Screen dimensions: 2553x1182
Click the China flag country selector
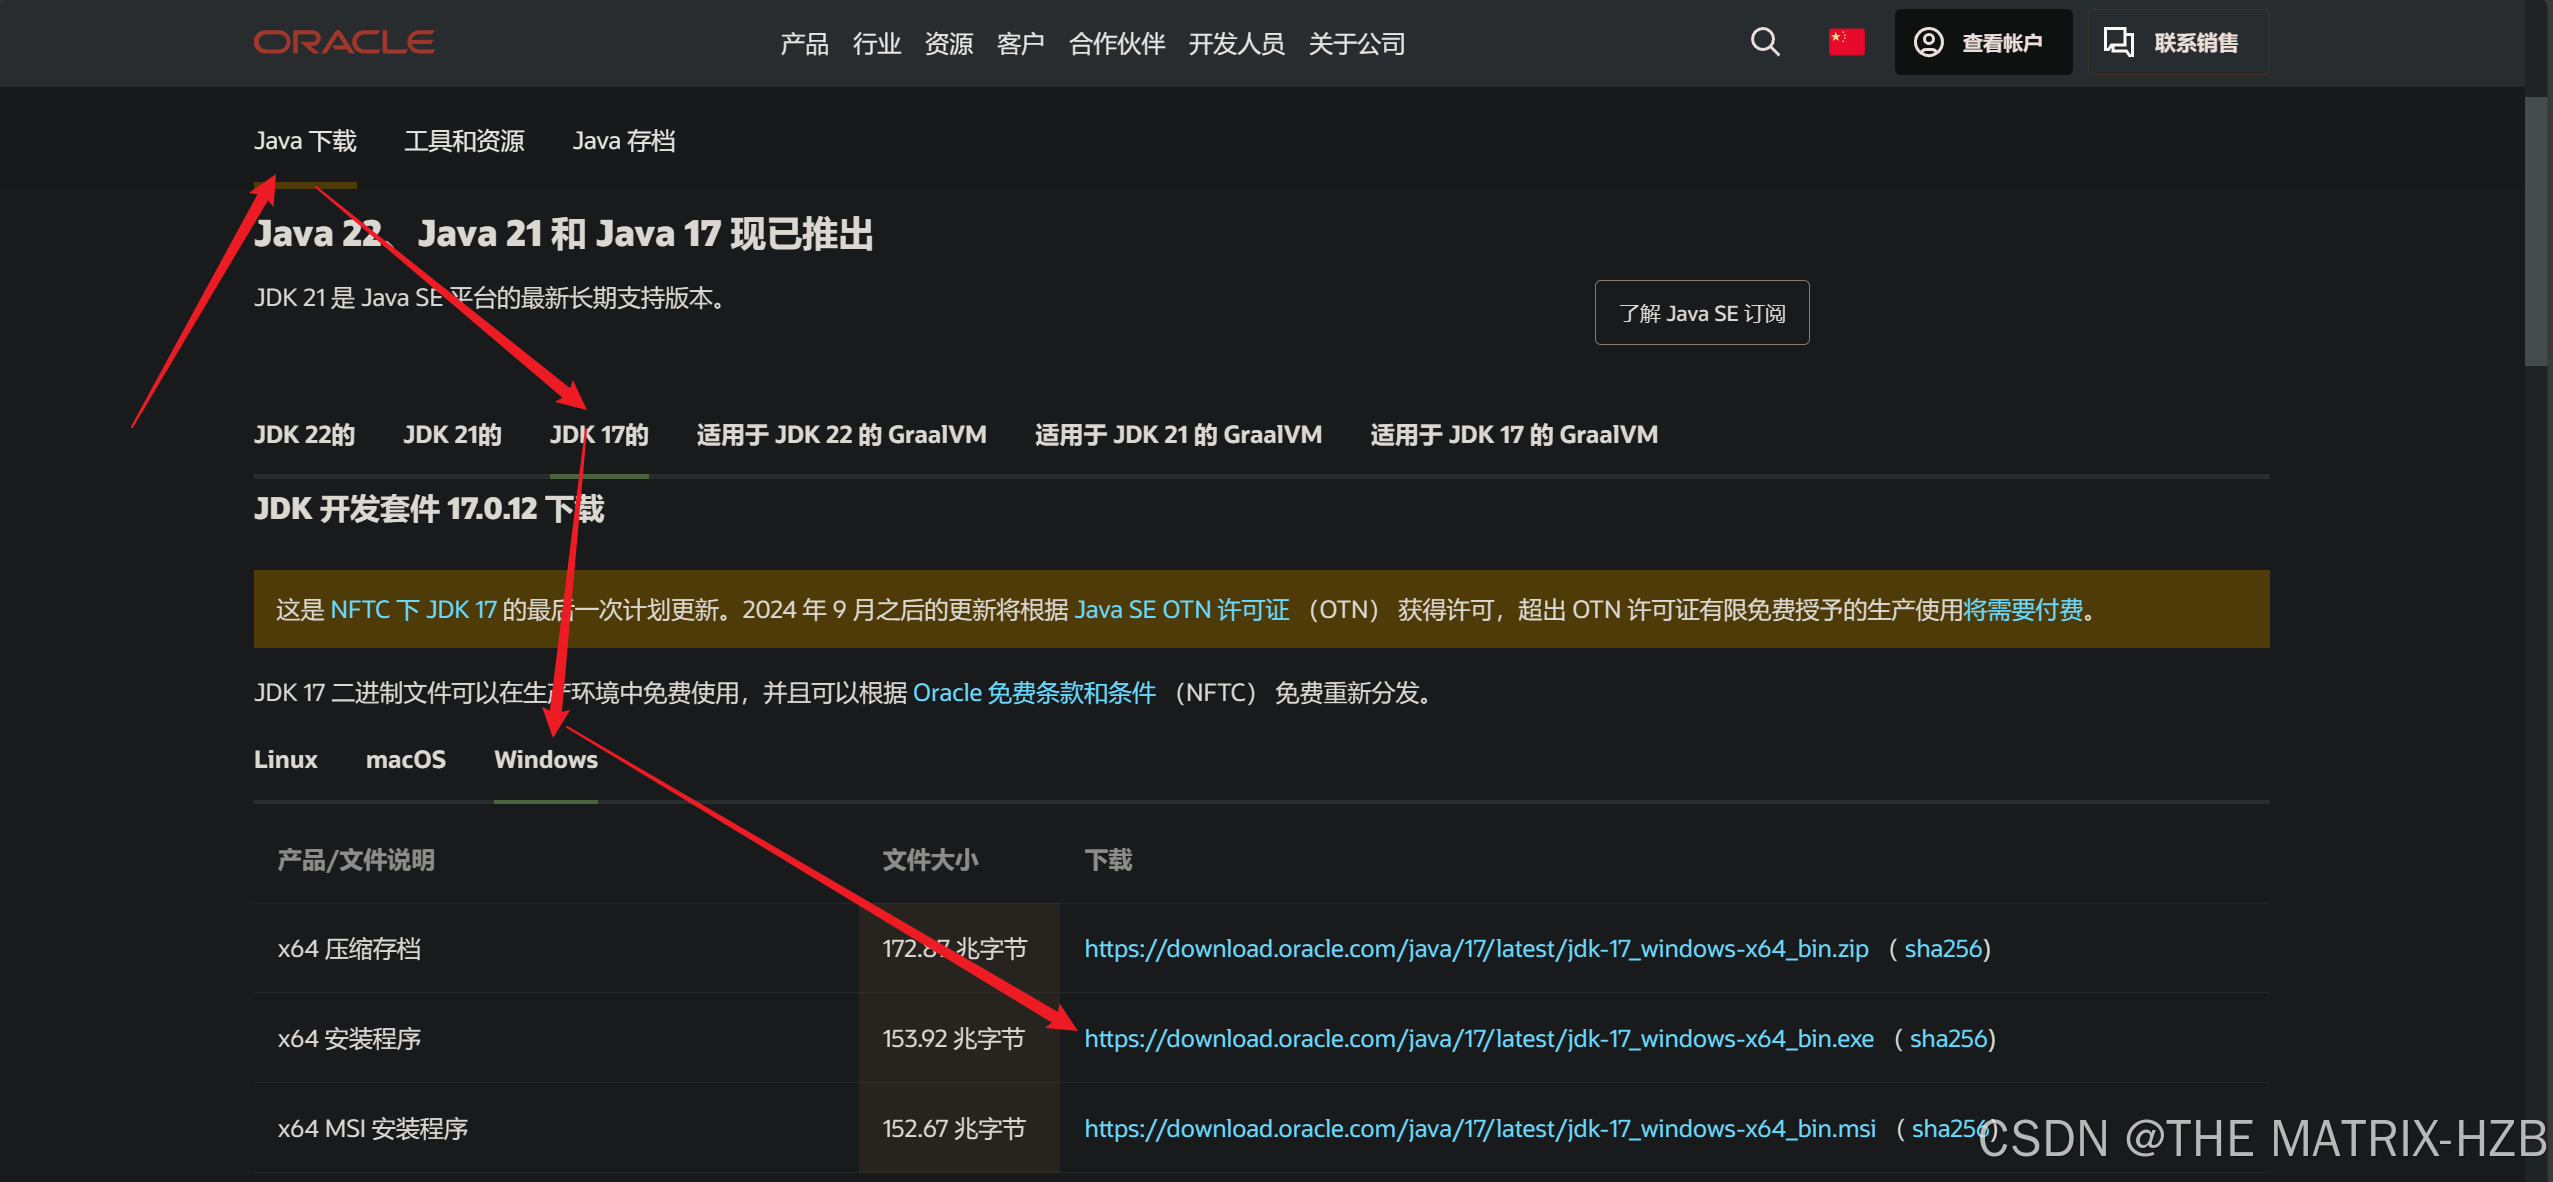1846,42
